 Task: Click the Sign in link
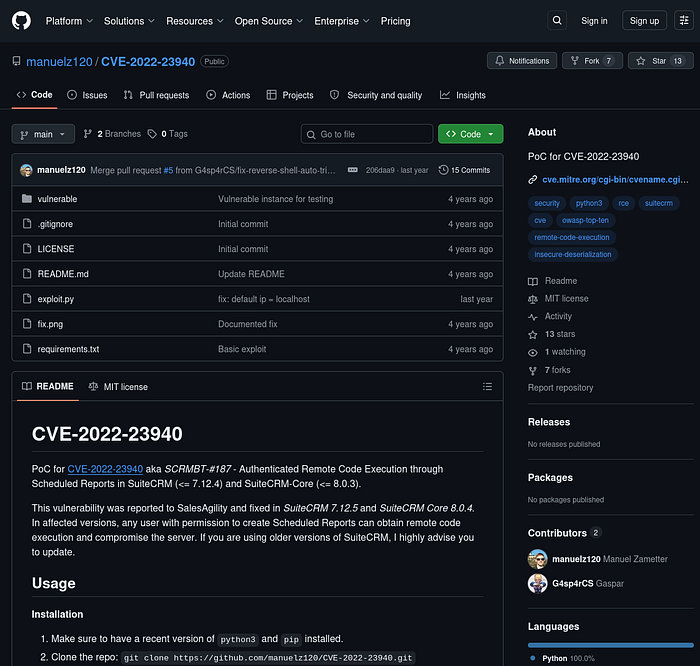594,21
